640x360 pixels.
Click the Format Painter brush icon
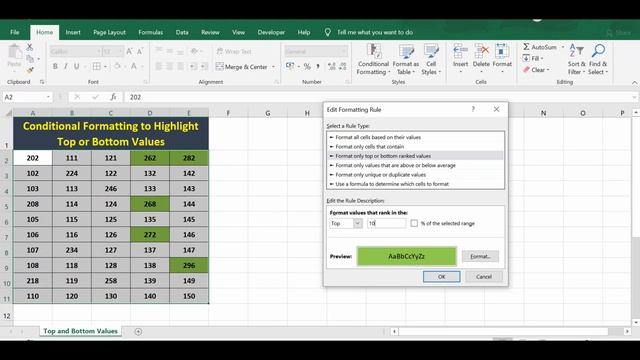click(30, 71)
